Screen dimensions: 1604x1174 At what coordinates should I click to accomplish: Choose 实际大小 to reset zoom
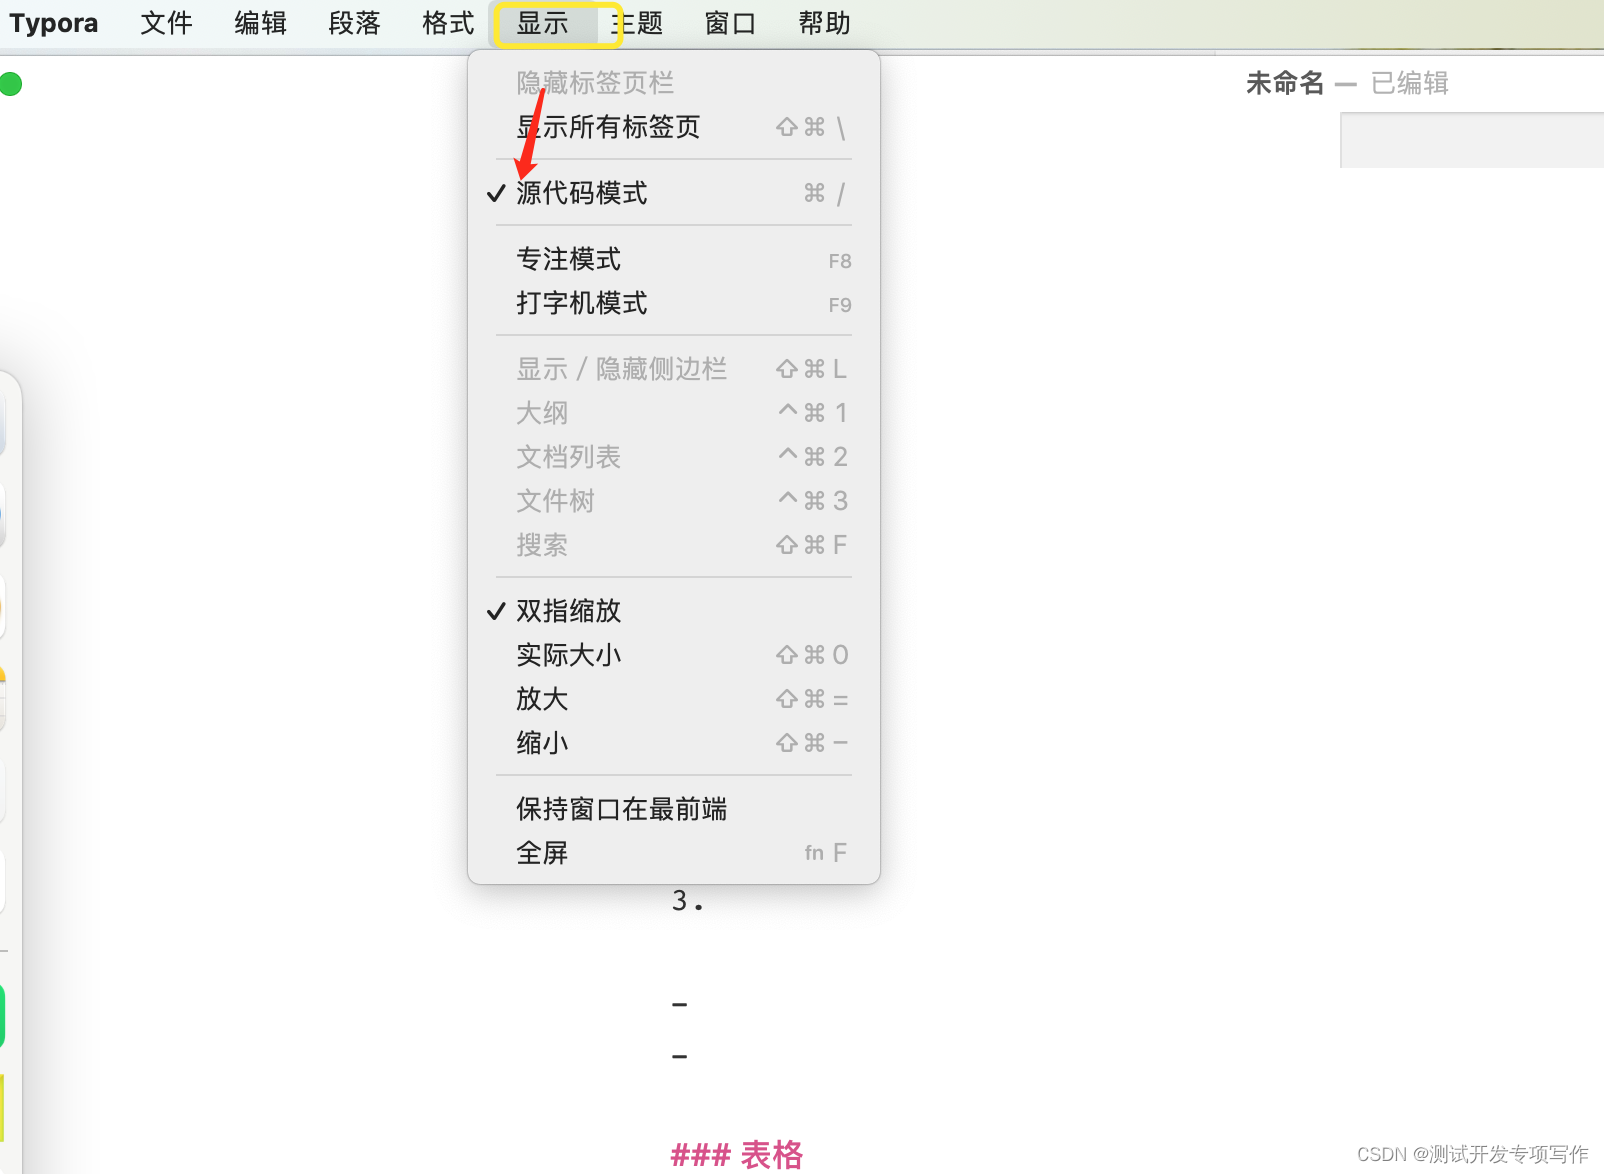[x=674, y=655]
